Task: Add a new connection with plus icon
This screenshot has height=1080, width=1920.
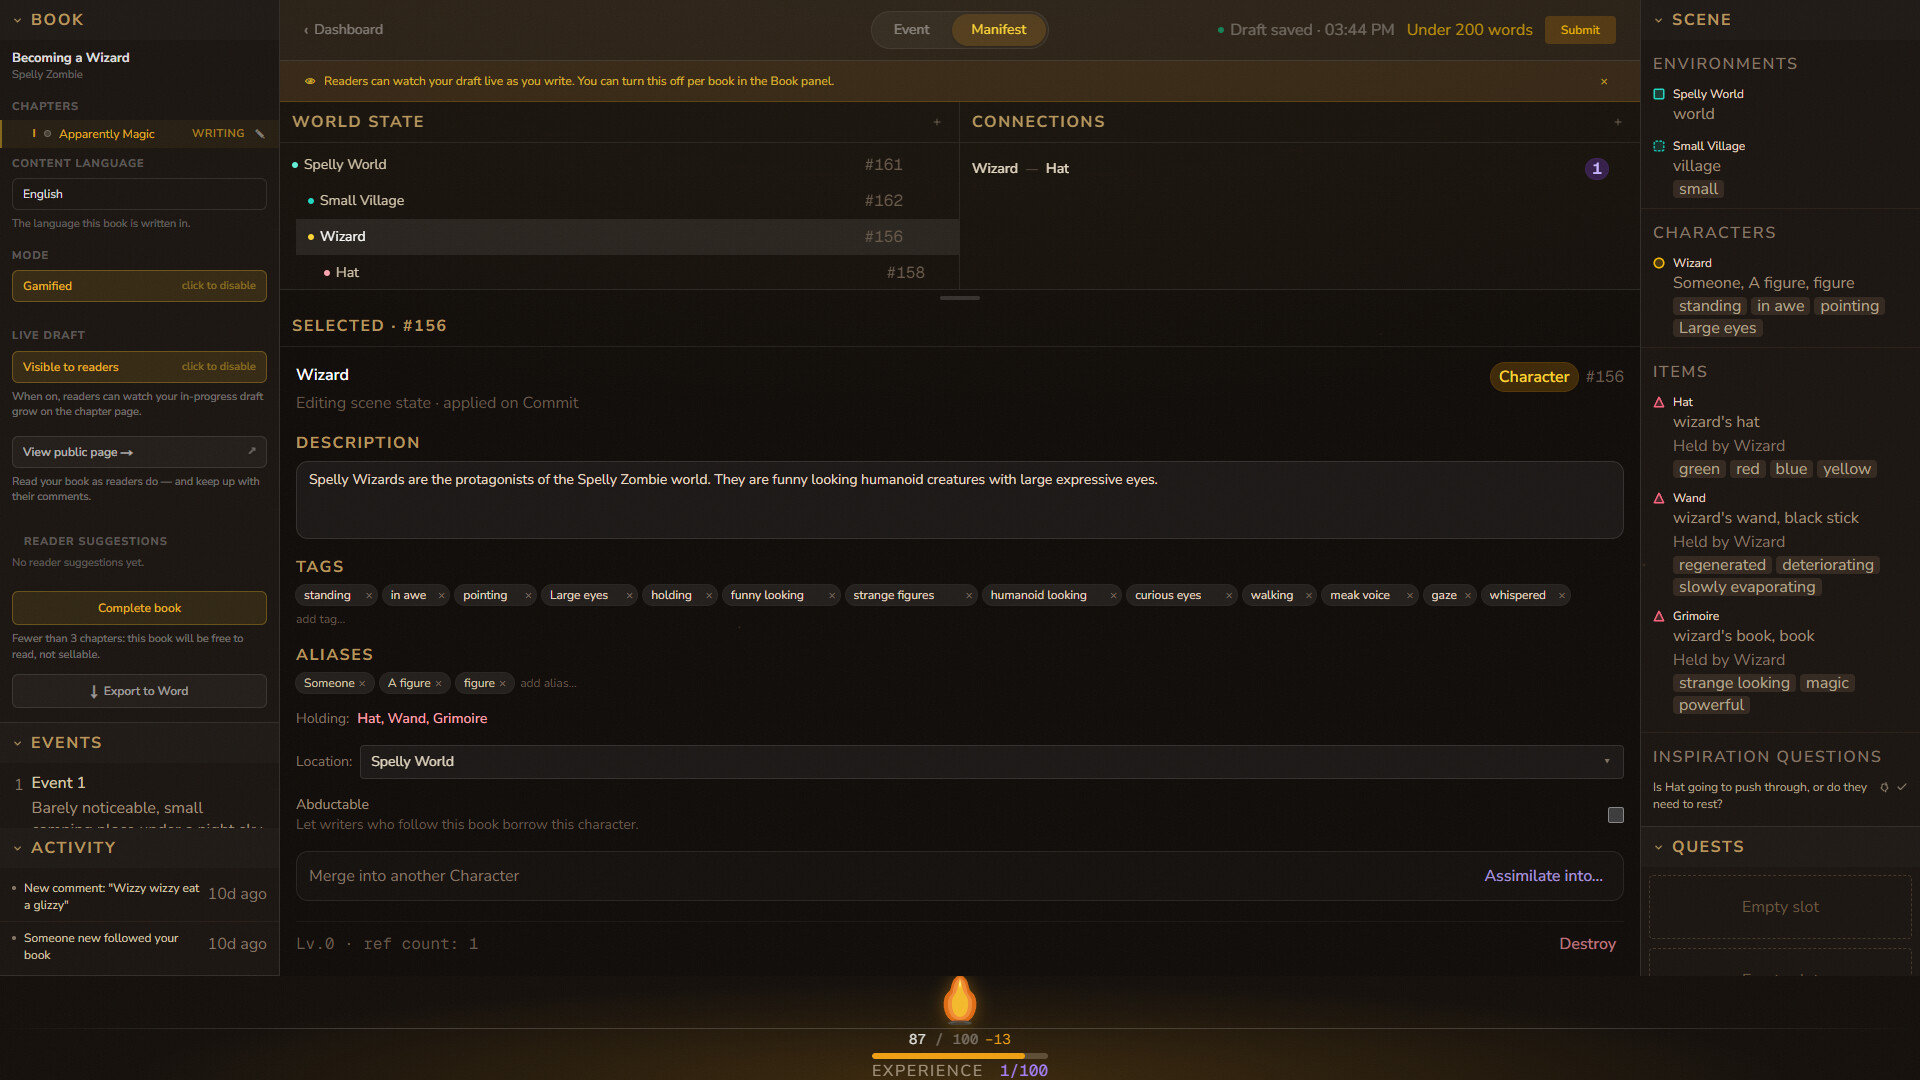Action: click(x=1618, y=122)
